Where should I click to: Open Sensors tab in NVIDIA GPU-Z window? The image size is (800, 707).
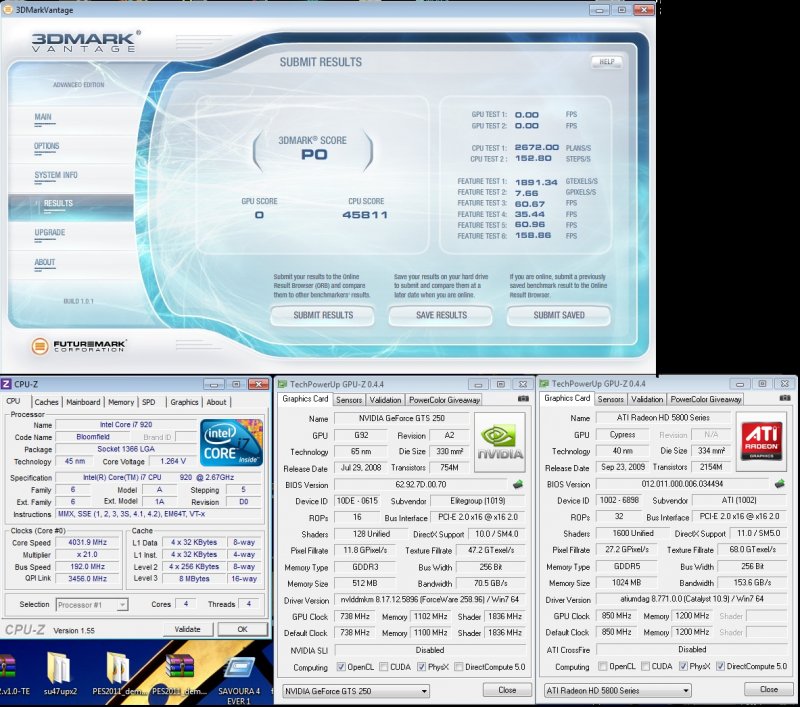click(349, 400)
